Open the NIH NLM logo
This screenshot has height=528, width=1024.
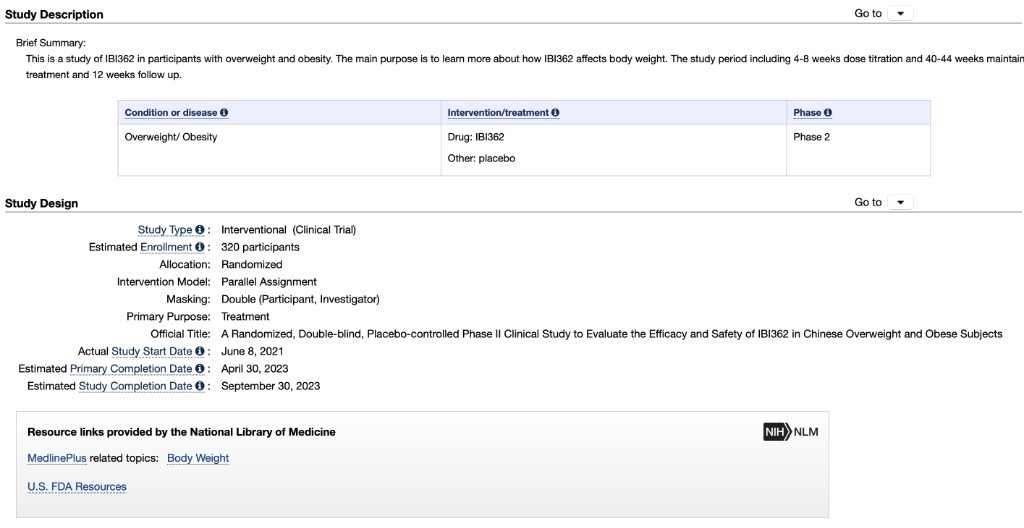790,432
